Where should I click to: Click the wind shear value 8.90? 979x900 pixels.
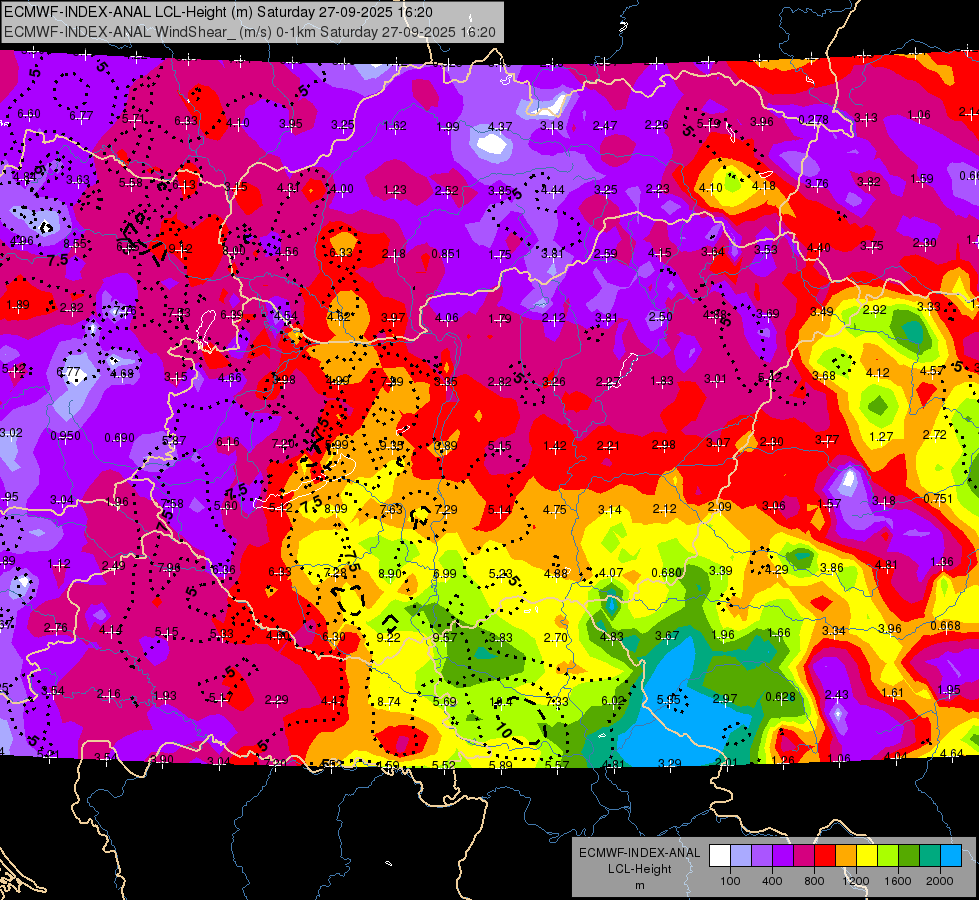(x=390, y=574)
